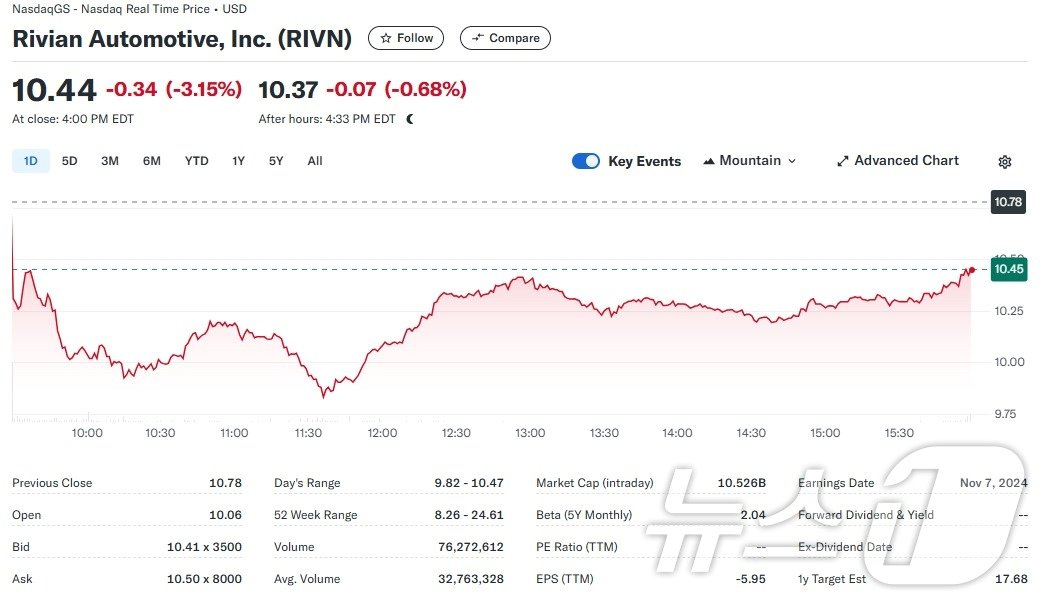Choose the 1Y time range
Image resolution: width=1044 pixels, height=604 pixels.
[238, 161]
